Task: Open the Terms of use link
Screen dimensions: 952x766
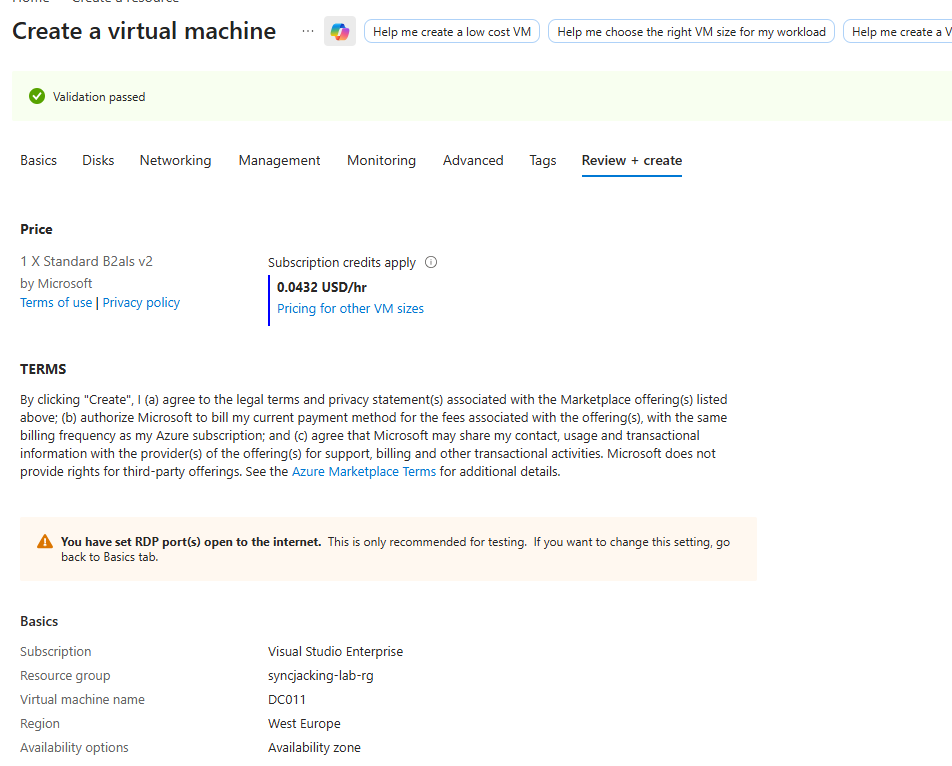Action: point(56,302)
